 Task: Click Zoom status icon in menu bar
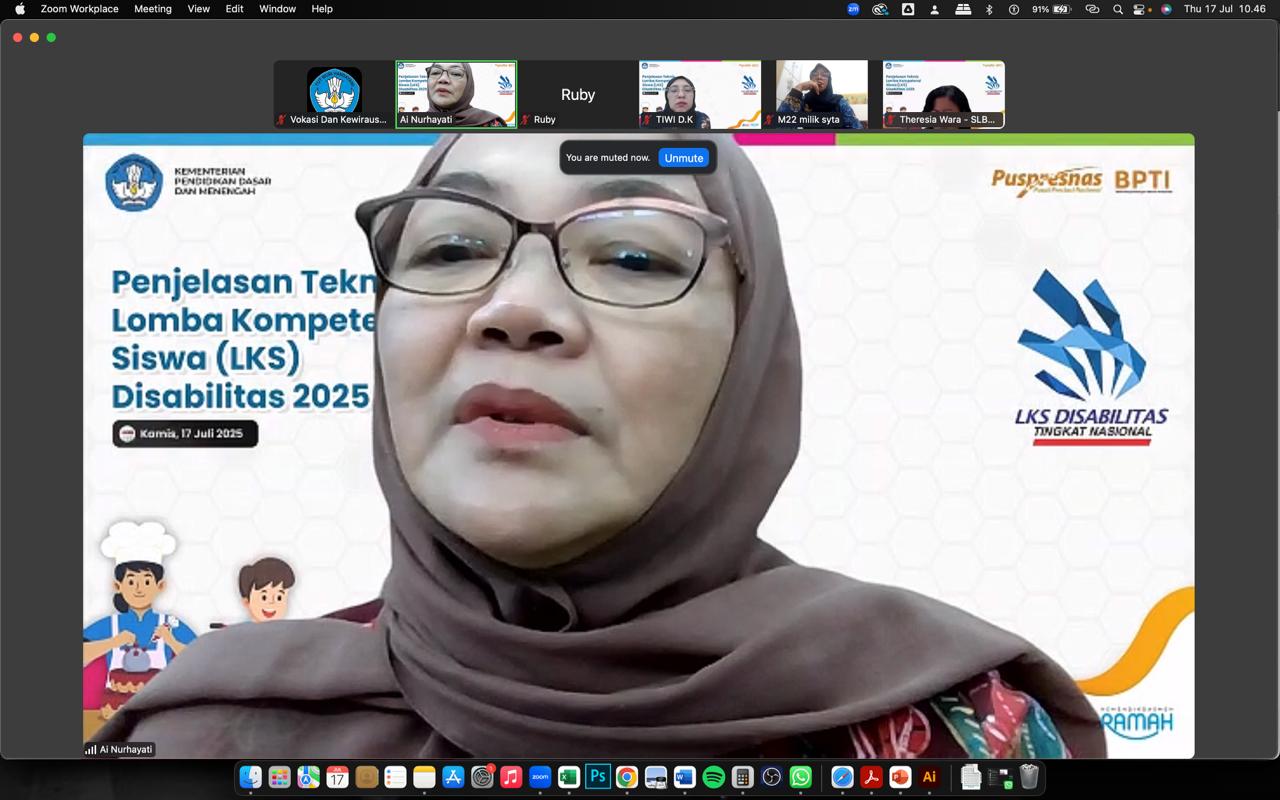pyautogui.click(x=853, y=9)
